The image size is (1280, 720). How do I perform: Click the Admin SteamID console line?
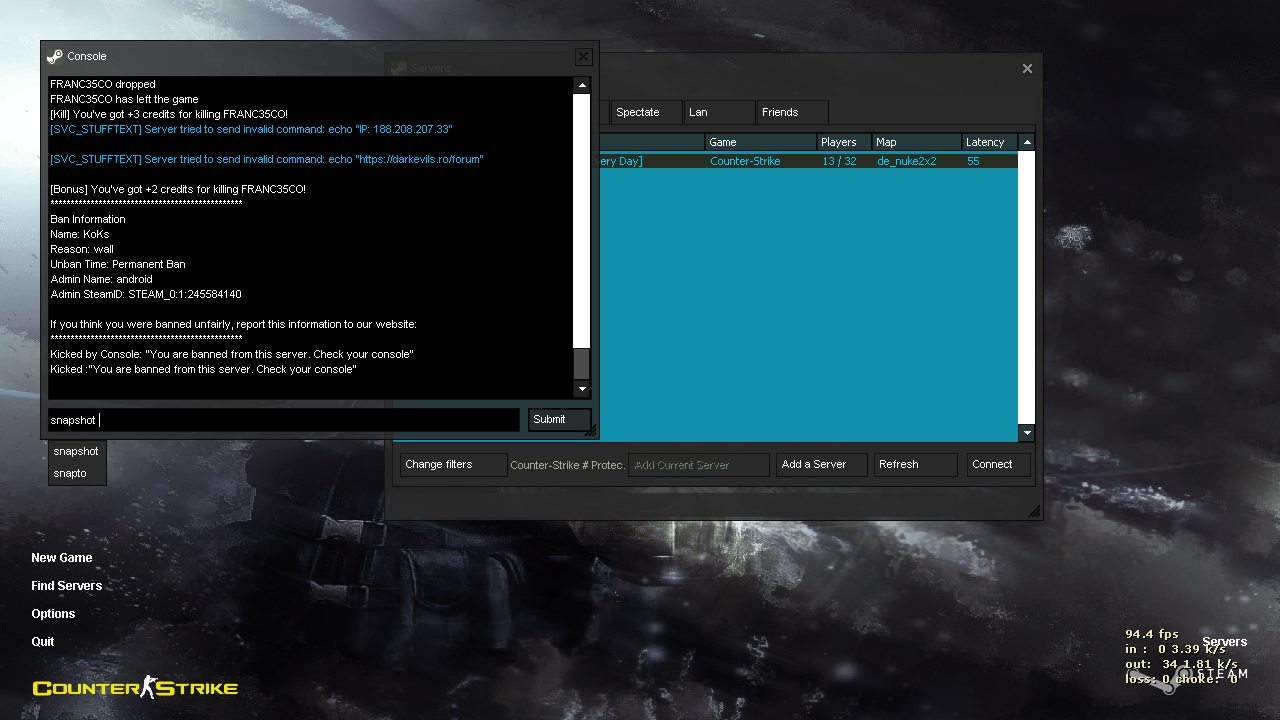[146, 294]
